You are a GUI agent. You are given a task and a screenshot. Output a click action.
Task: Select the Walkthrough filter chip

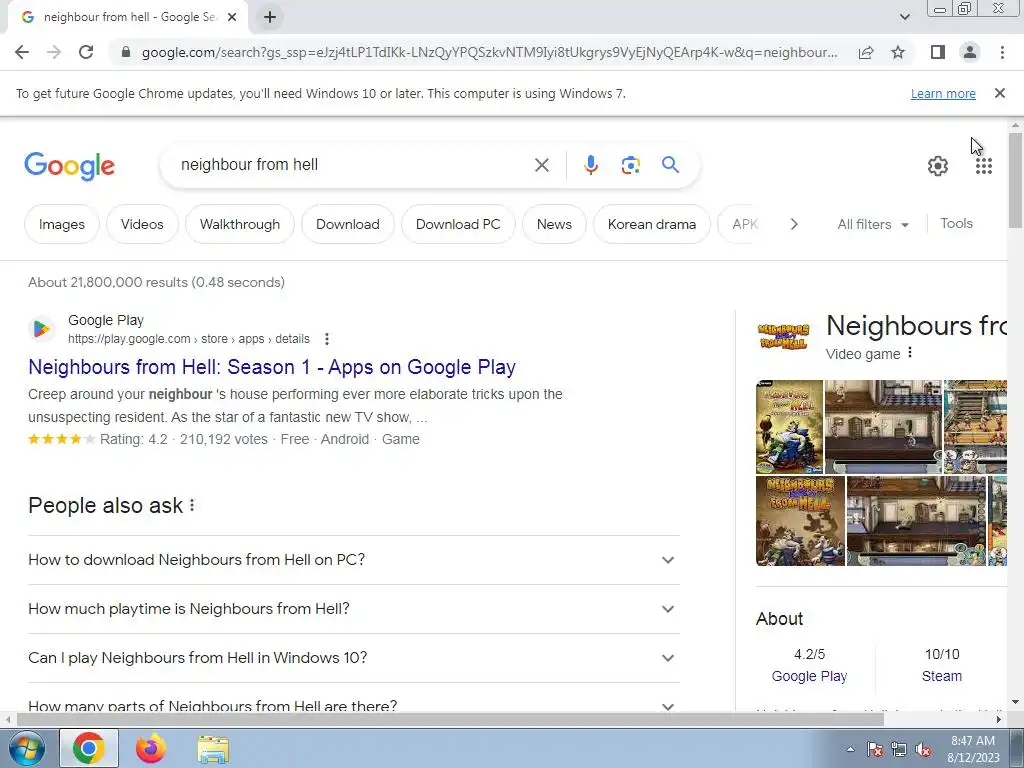pos(240,224)
